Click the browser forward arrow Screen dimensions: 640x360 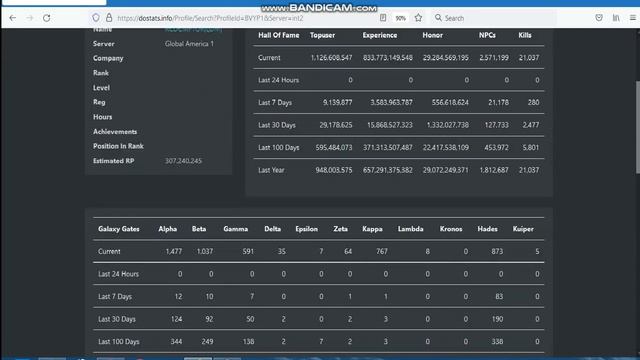(x=30, y=18)
